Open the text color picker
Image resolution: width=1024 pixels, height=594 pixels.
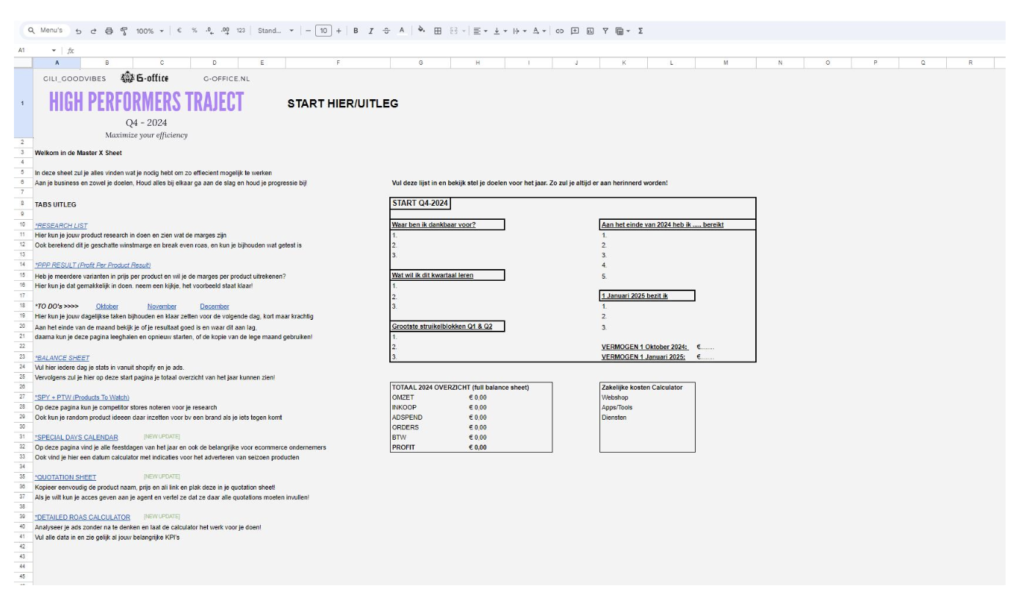(x=402, y=31)
